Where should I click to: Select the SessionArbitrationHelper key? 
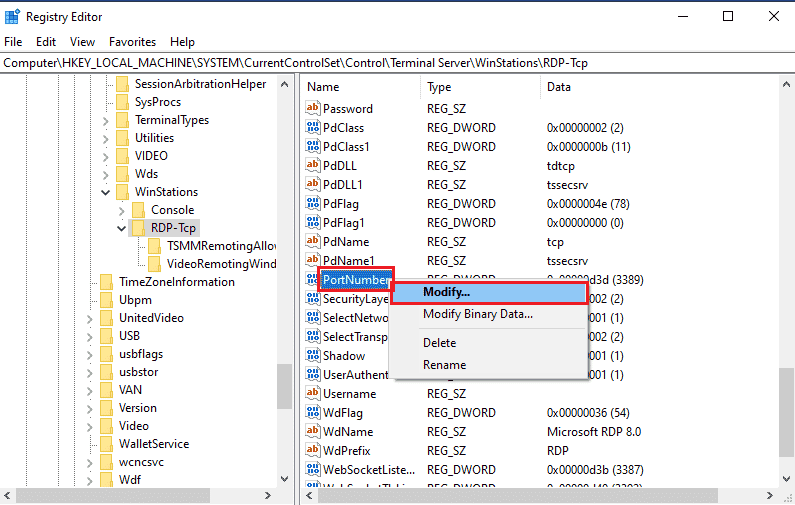pos(200,84)
